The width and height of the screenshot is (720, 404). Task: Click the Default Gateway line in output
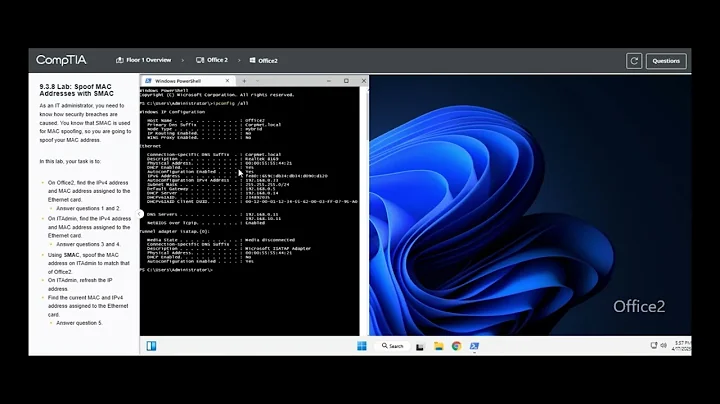tap(211, 189)
